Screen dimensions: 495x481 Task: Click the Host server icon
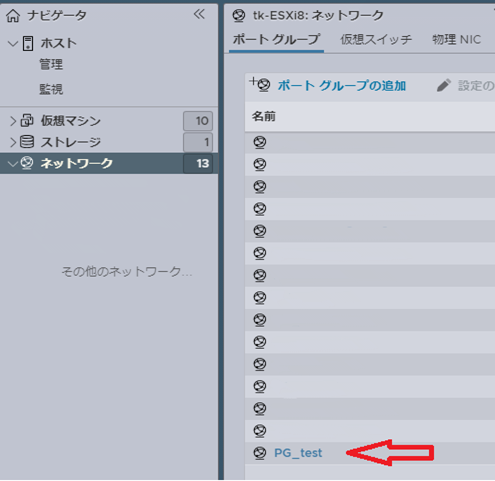(28, 43)
